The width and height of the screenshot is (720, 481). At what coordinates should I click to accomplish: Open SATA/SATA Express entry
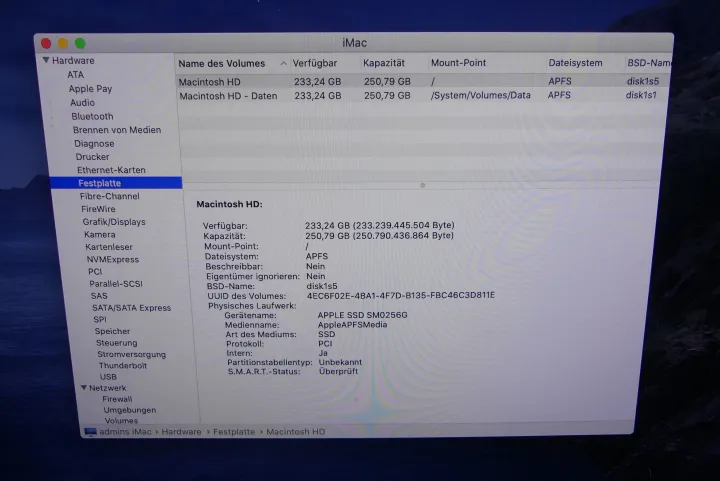click(131, 308)
